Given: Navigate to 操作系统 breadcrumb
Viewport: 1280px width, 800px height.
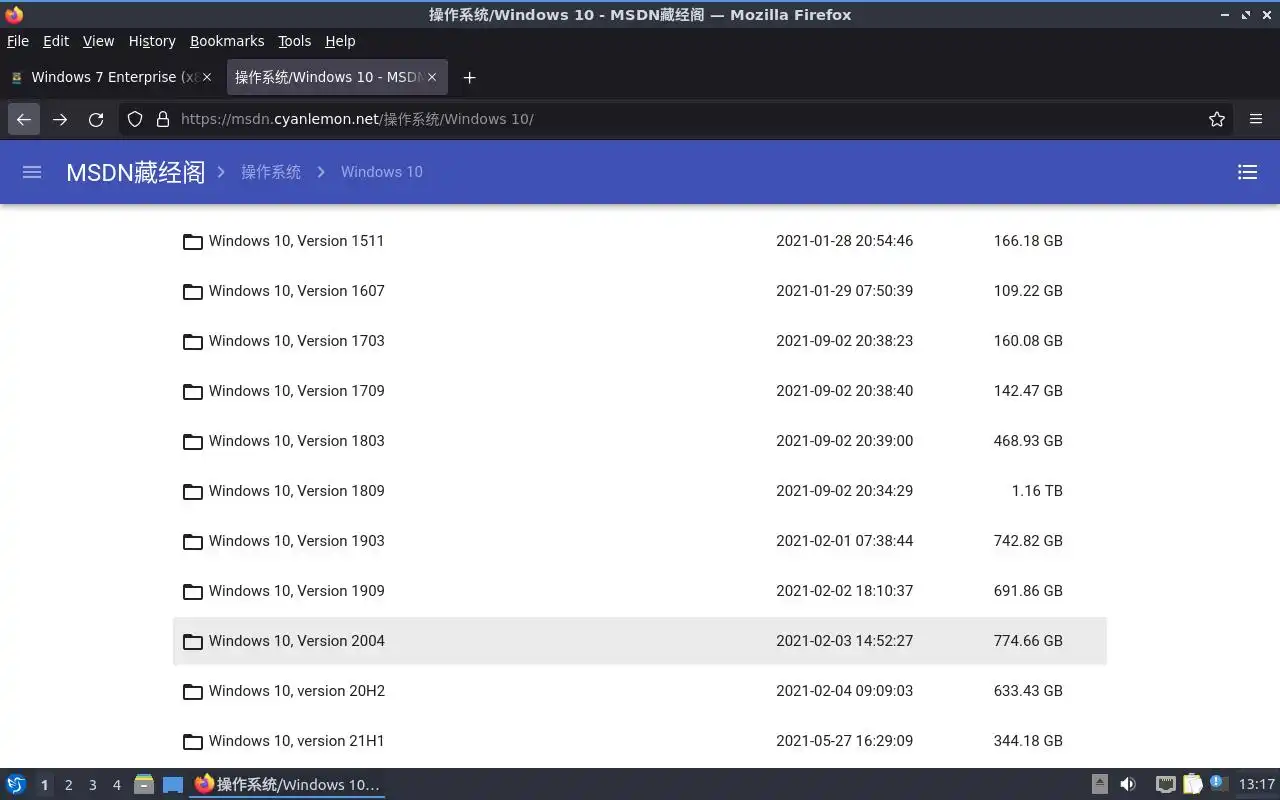Looking at the screenshot, I should tap(271, 172).
